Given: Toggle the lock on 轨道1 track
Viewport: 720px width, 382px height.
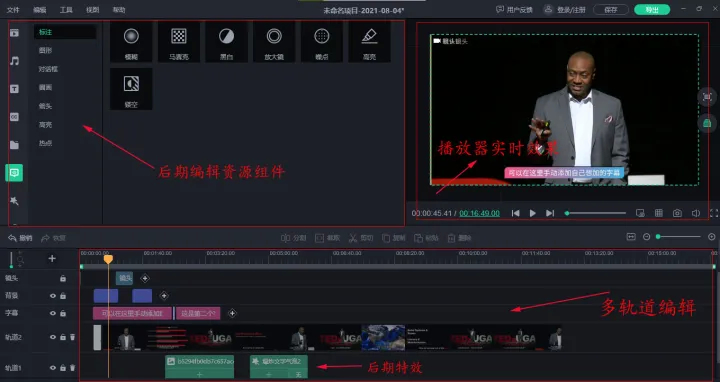Looking at the screenshot, I should coord(63,368).
